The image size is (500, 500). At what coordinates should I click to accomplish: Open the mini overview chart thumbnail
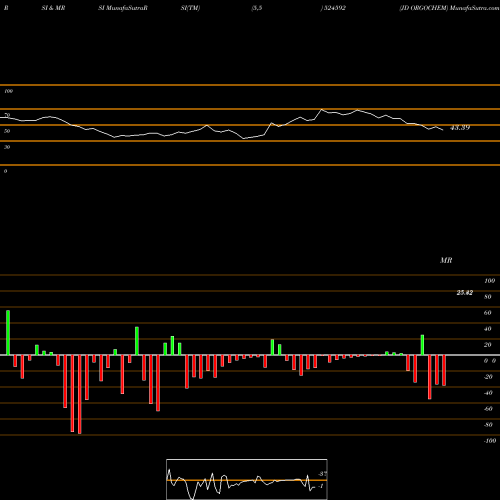tap(247, 479)
